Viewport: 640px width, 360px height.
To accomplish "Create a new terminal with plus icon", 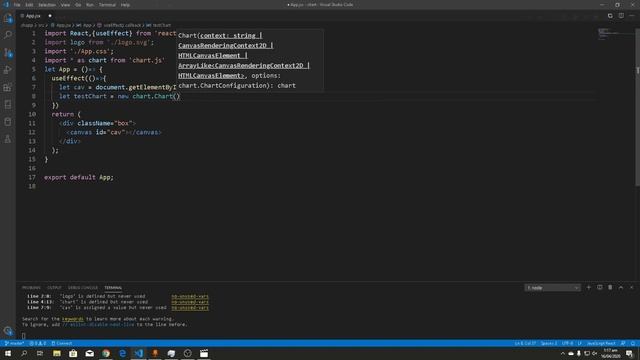I will click(589, 287).
